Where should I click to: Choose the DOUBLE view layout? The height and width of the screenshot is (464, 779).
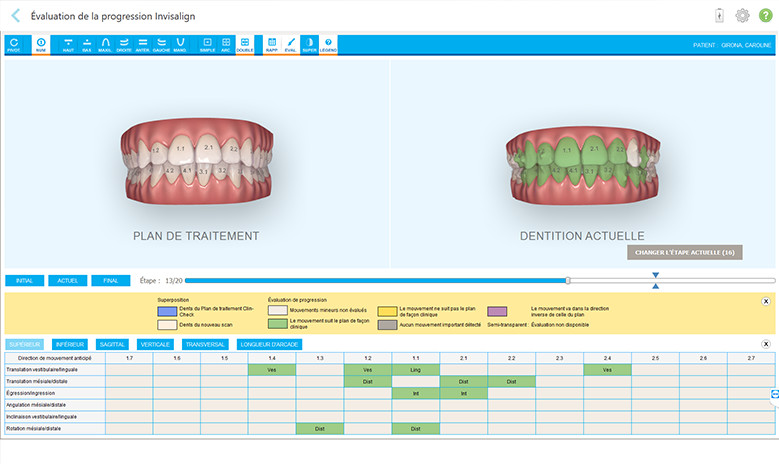pos(244,45)
